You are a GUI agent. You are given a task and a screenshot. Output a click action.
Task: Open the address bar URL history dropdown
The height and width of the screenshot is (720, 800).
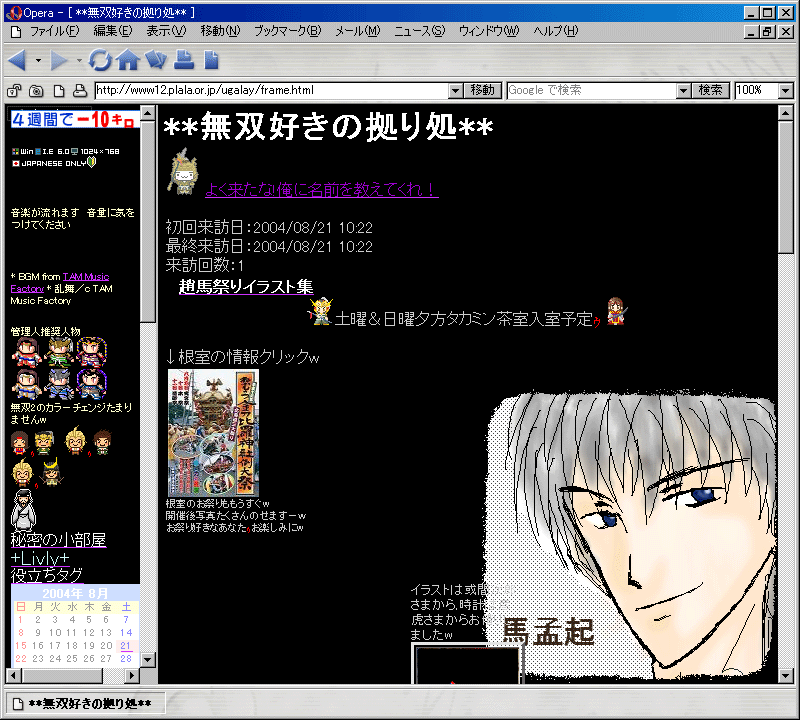(x=456, y=91)
